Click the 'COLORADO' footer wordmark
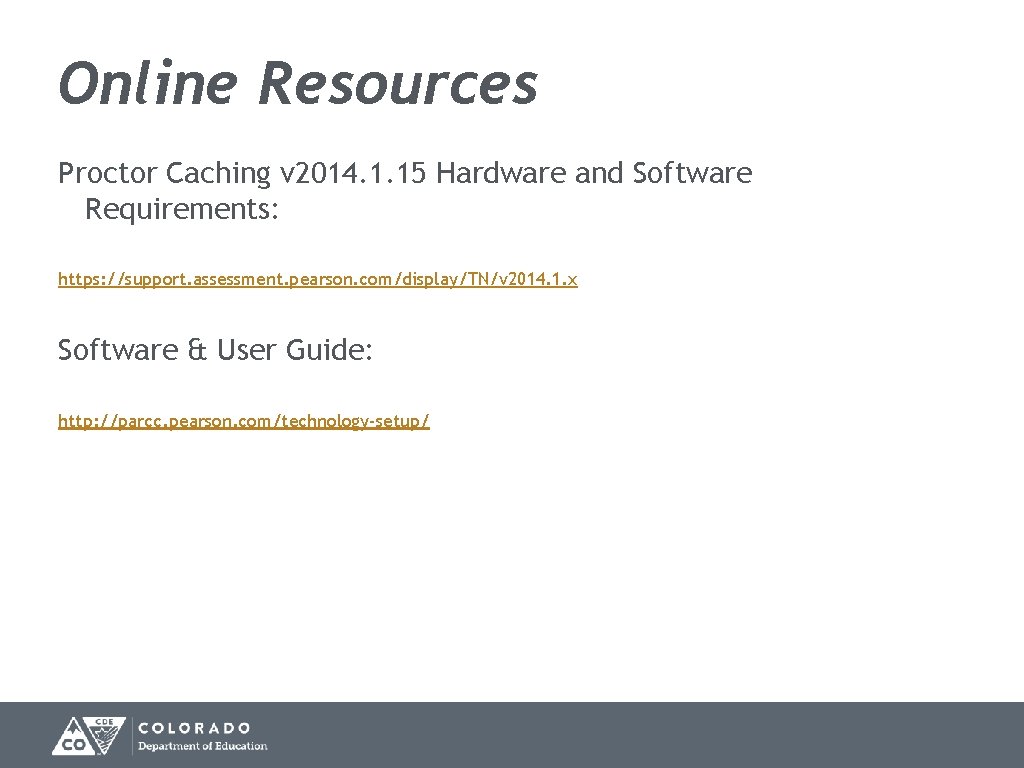Viewport: 1024px width, 768px height. tap(194, 728)
